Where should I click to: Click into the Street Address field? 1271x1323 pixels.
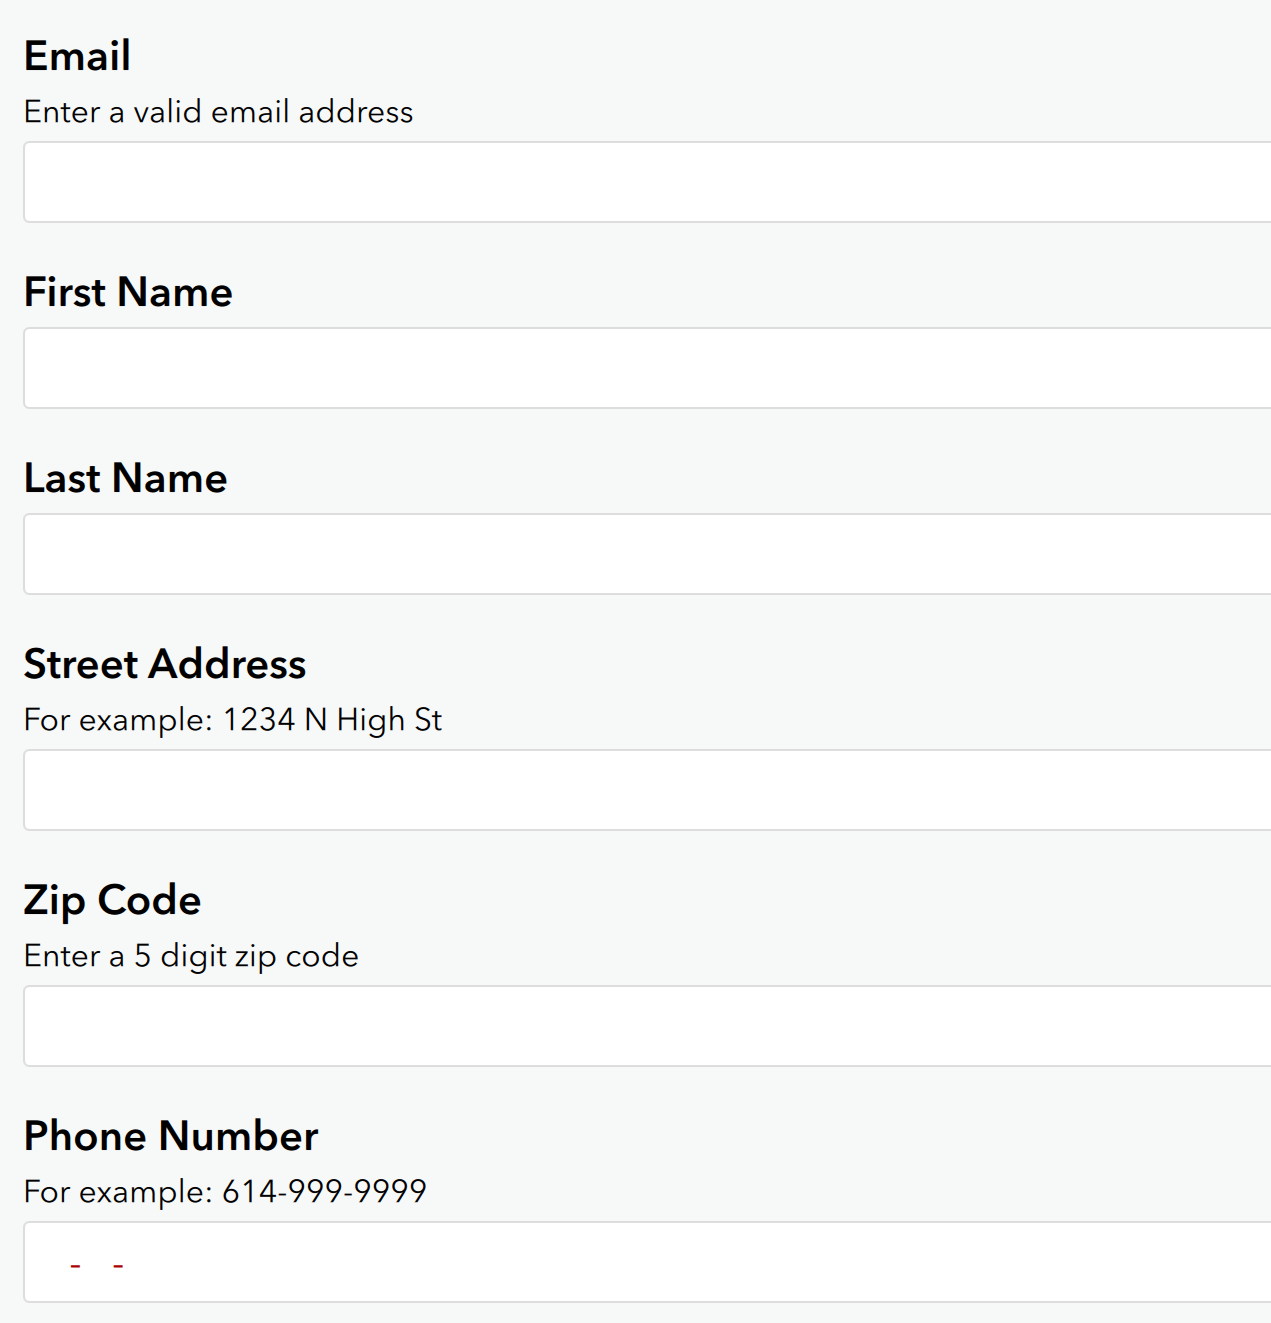point(647,790)
